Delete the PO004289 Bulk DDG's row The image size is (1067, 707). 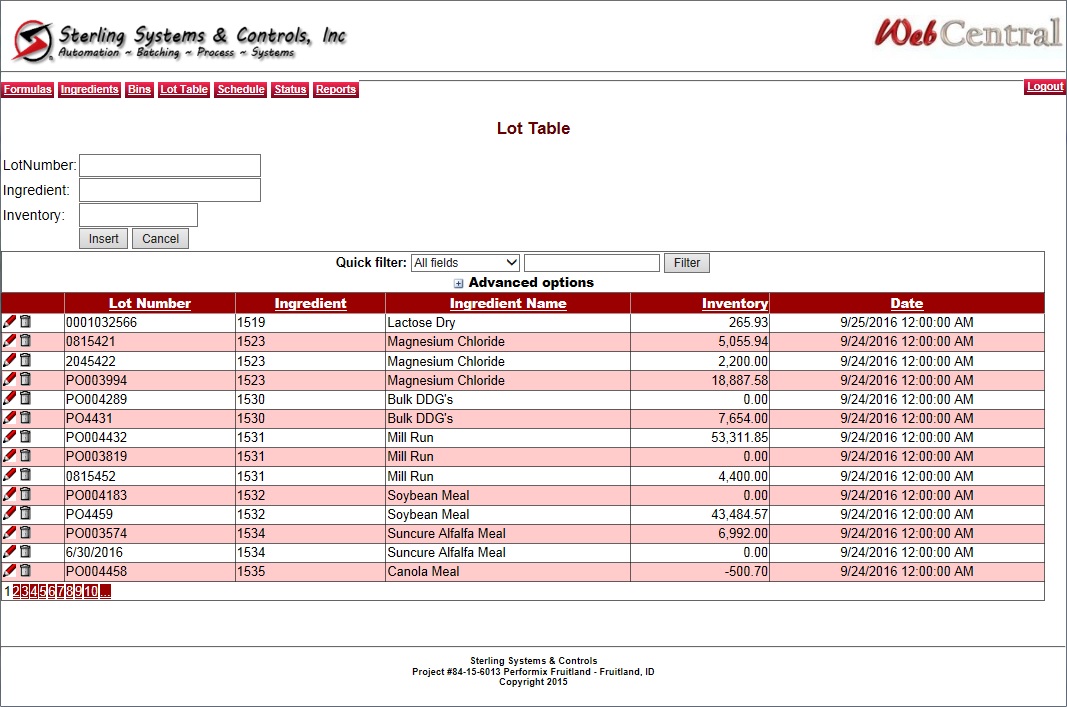tap(25, 398)
